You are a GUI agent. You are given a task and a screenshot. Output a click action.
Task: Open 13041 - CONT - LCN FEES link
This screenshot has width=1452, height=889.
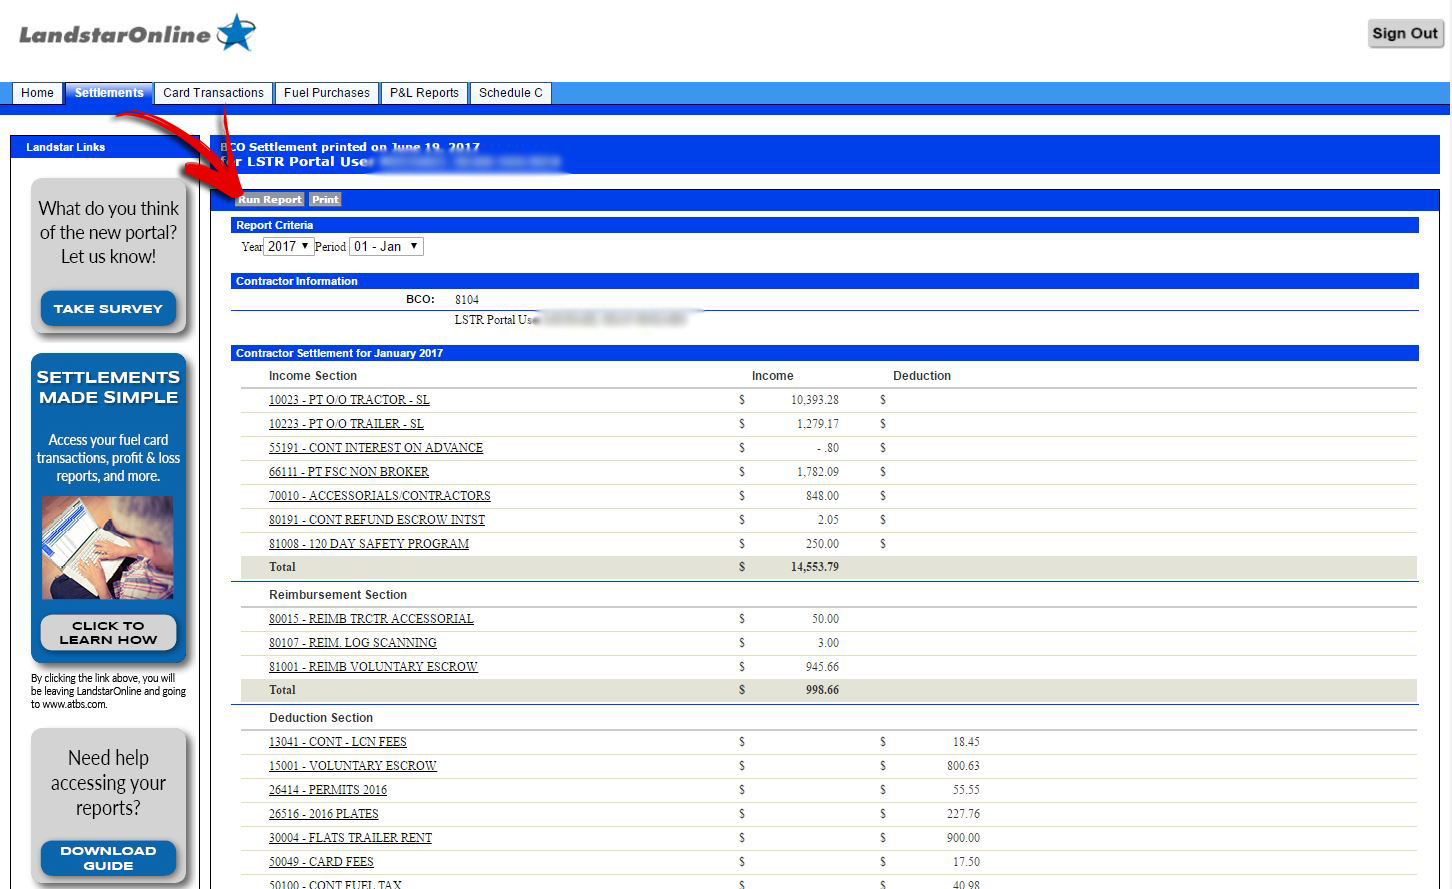tap(338, 742)
